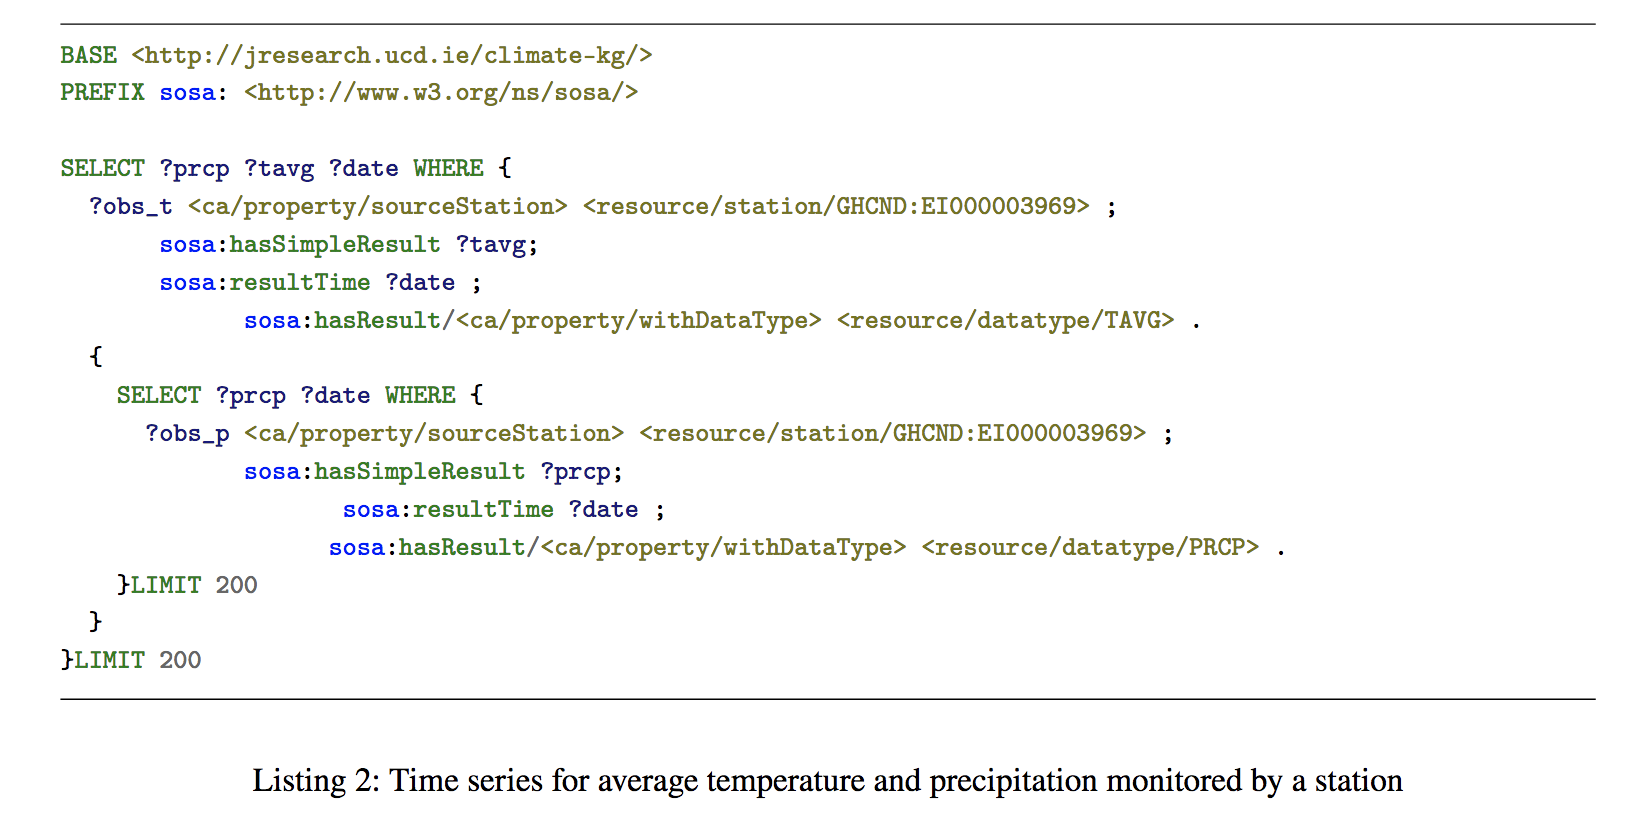The height and width of the screenshot is (822, 1644).
Task: Click the inner SELECT keyword
Action: click(x=158, y=395)
